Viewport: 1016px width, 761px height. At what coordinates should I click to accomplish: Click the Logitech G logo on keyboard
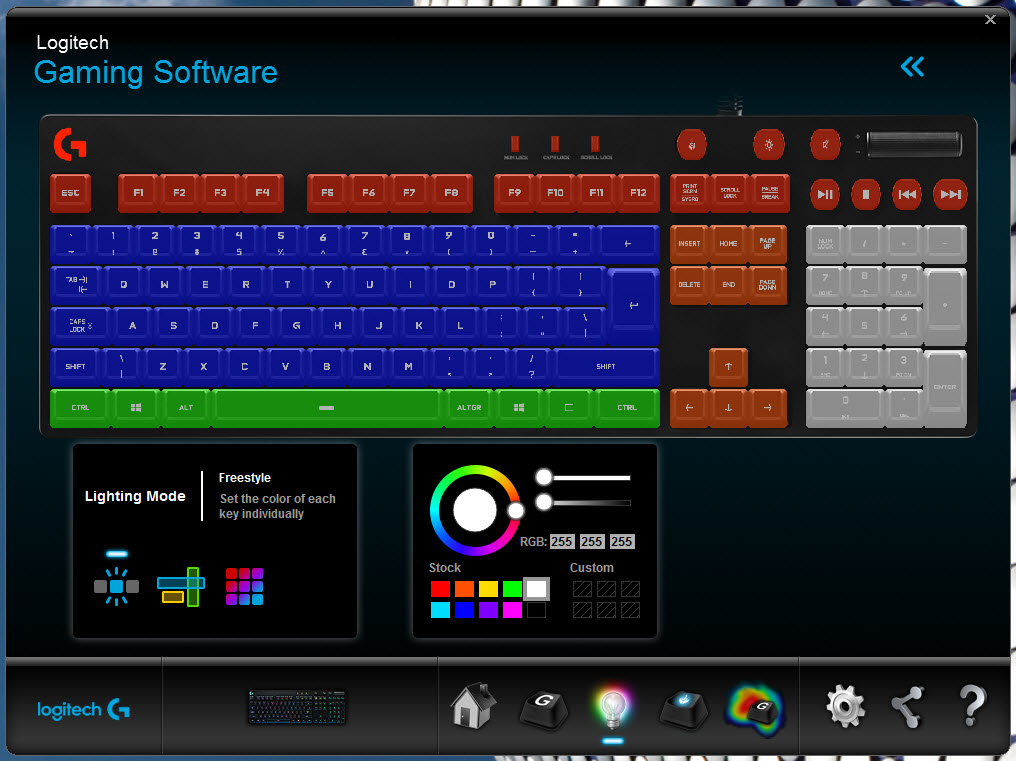pos(70,144)
